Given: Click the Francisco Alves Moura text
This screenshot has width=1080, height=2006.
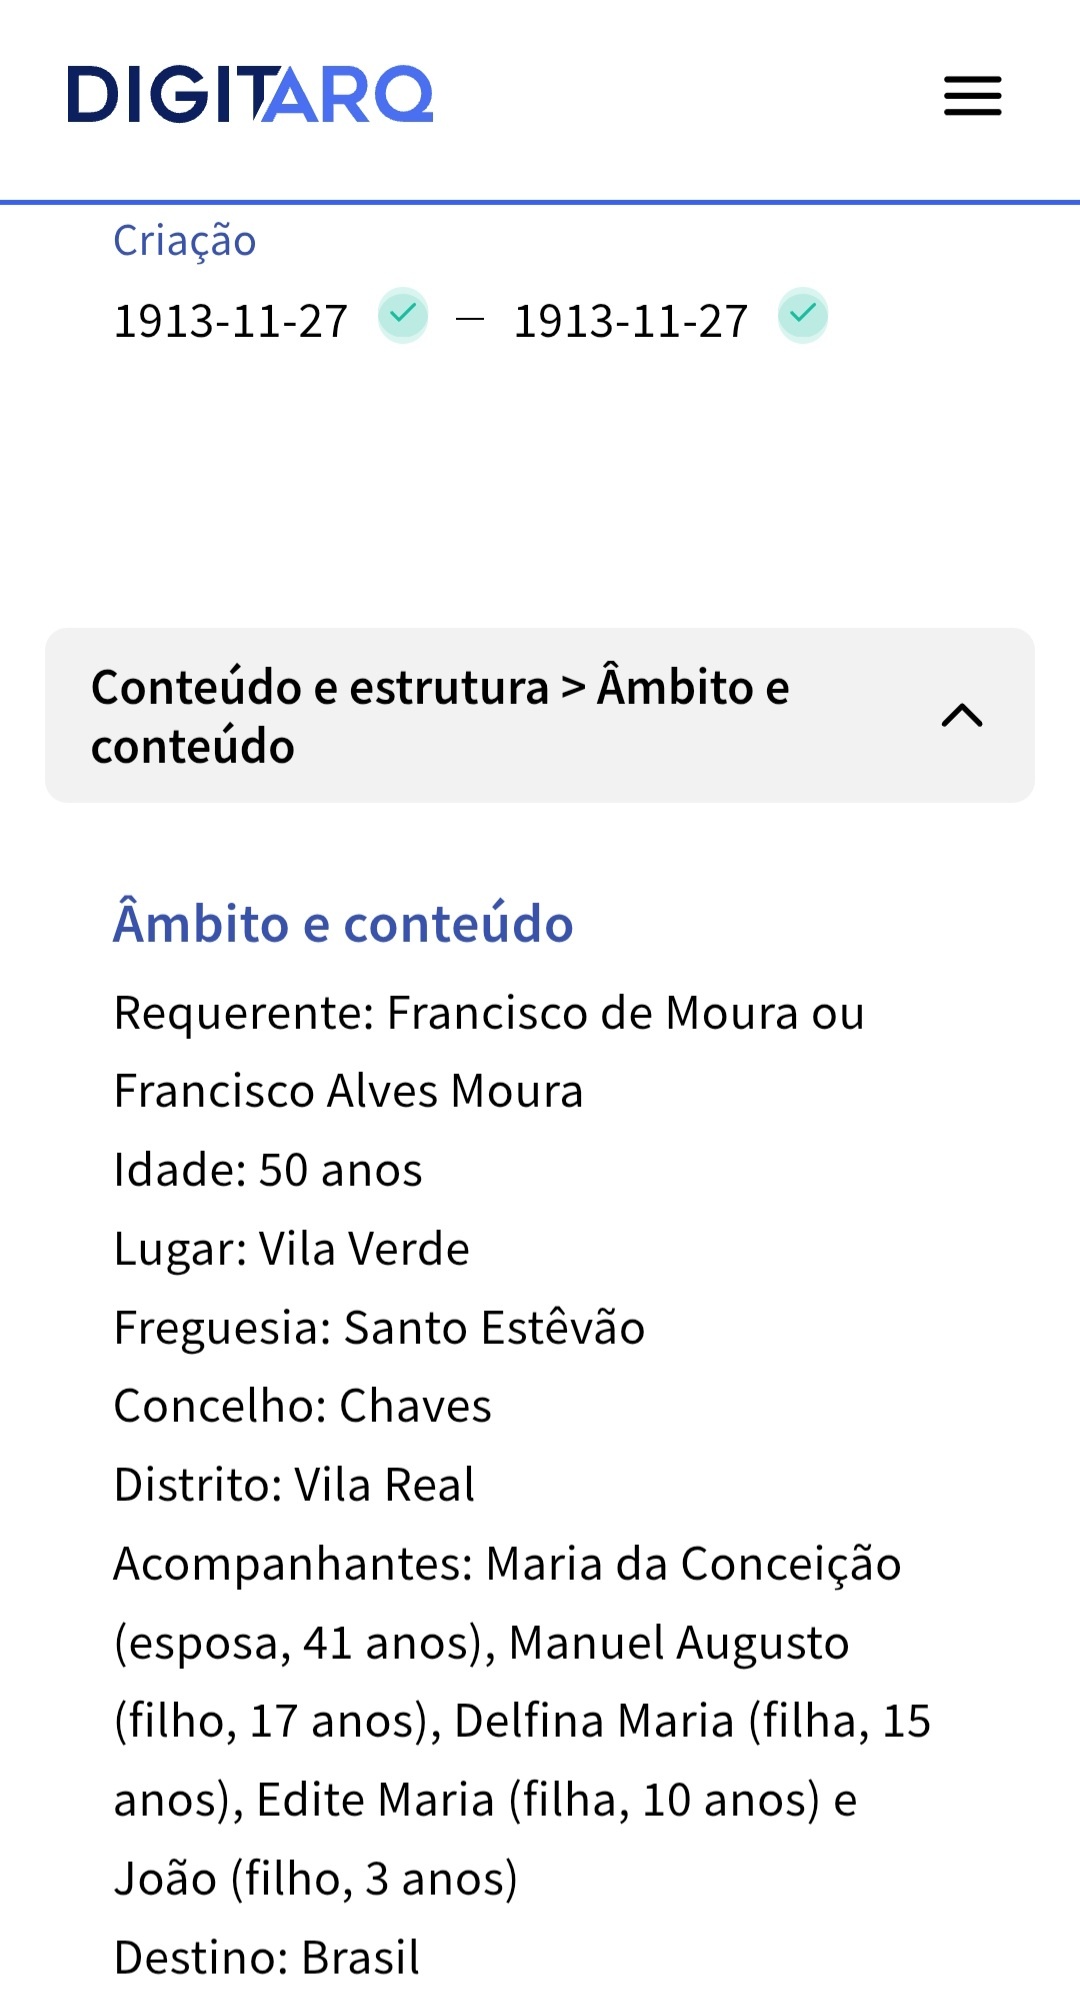Looking at the screenshot, I should [x=348, y=1091].
